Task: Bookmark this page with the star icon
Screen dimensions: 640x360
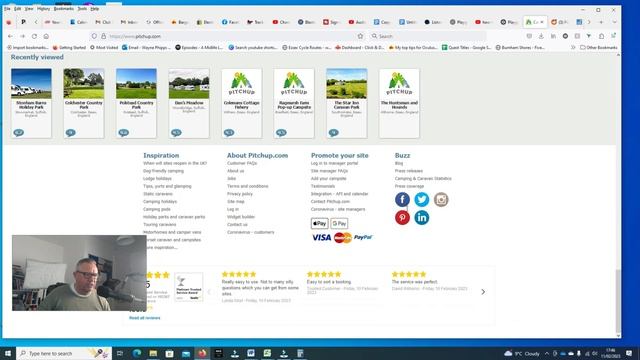Action: (360, 36)
